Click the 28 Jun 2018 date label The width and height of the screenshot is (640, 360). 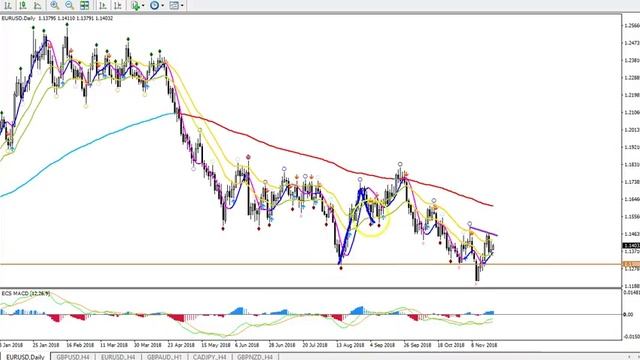click(282, 345)
